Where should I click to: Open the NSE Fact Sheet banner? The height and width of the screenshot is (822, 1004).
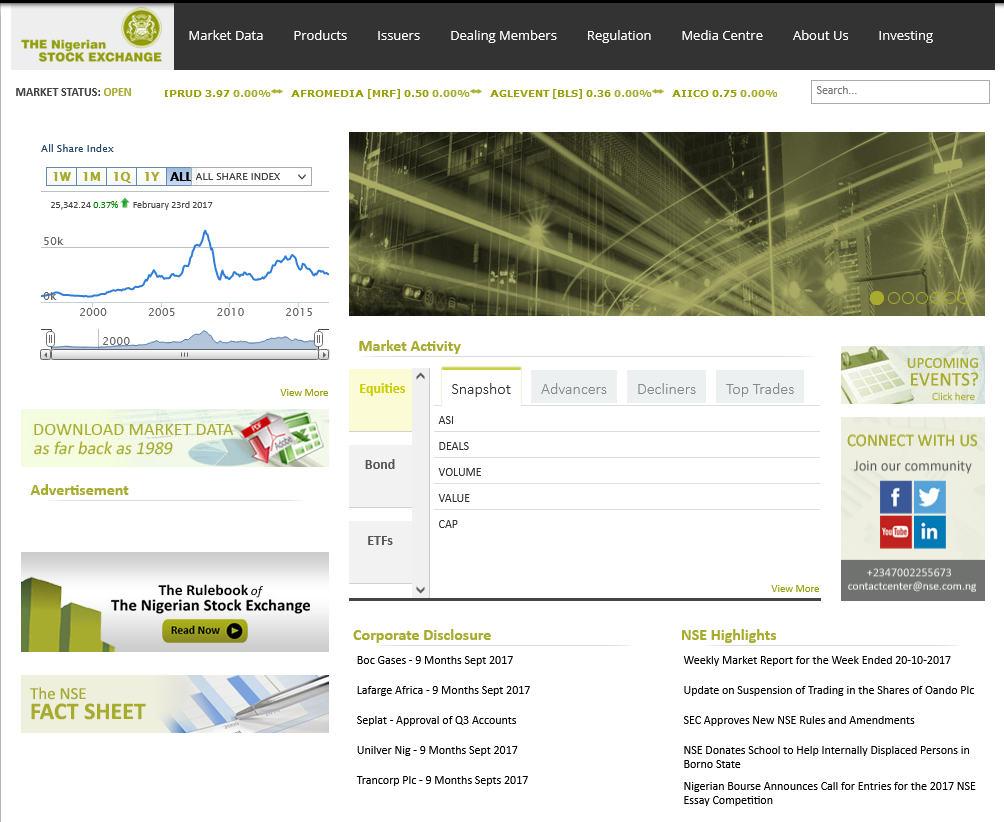[x=175, y=704]
